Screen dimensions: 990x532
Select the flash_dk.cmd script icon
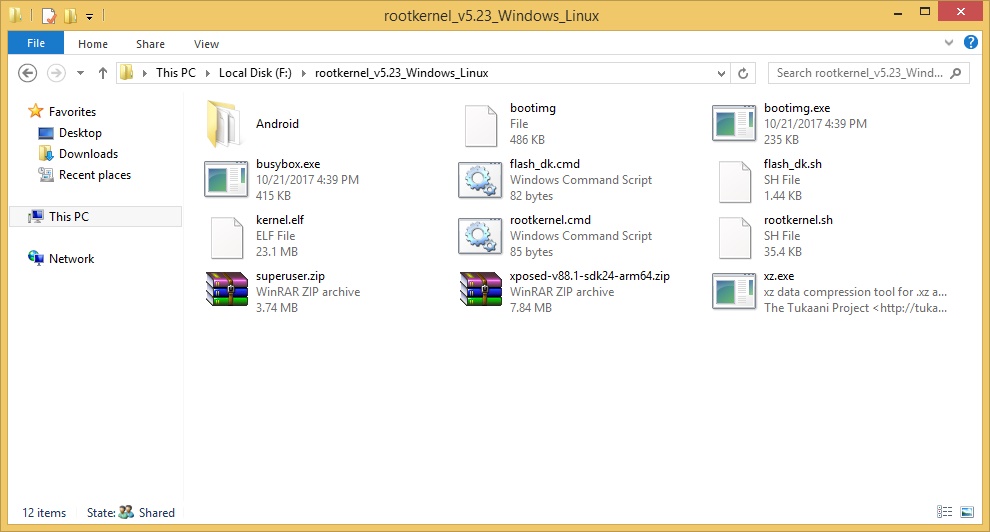[480, 180]
